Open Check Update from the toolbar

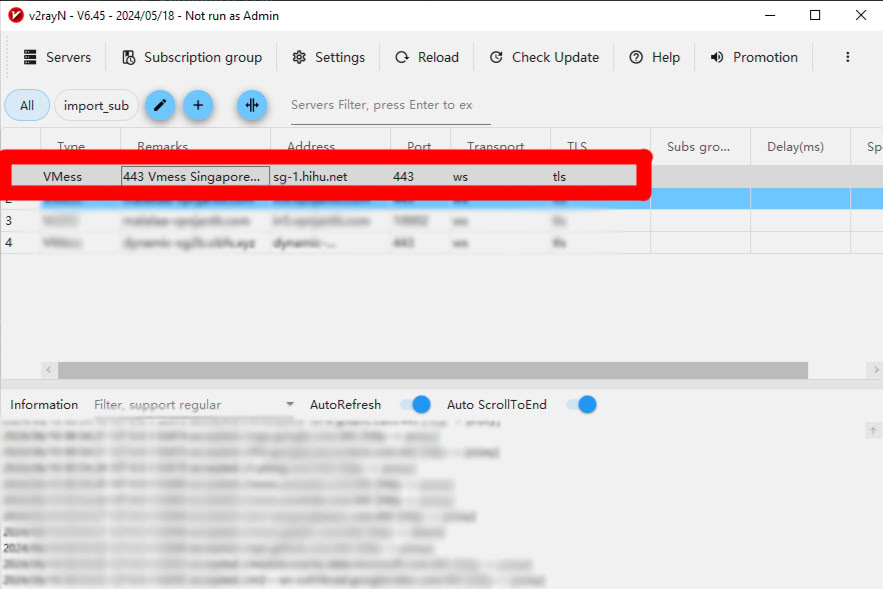point(544,57)
